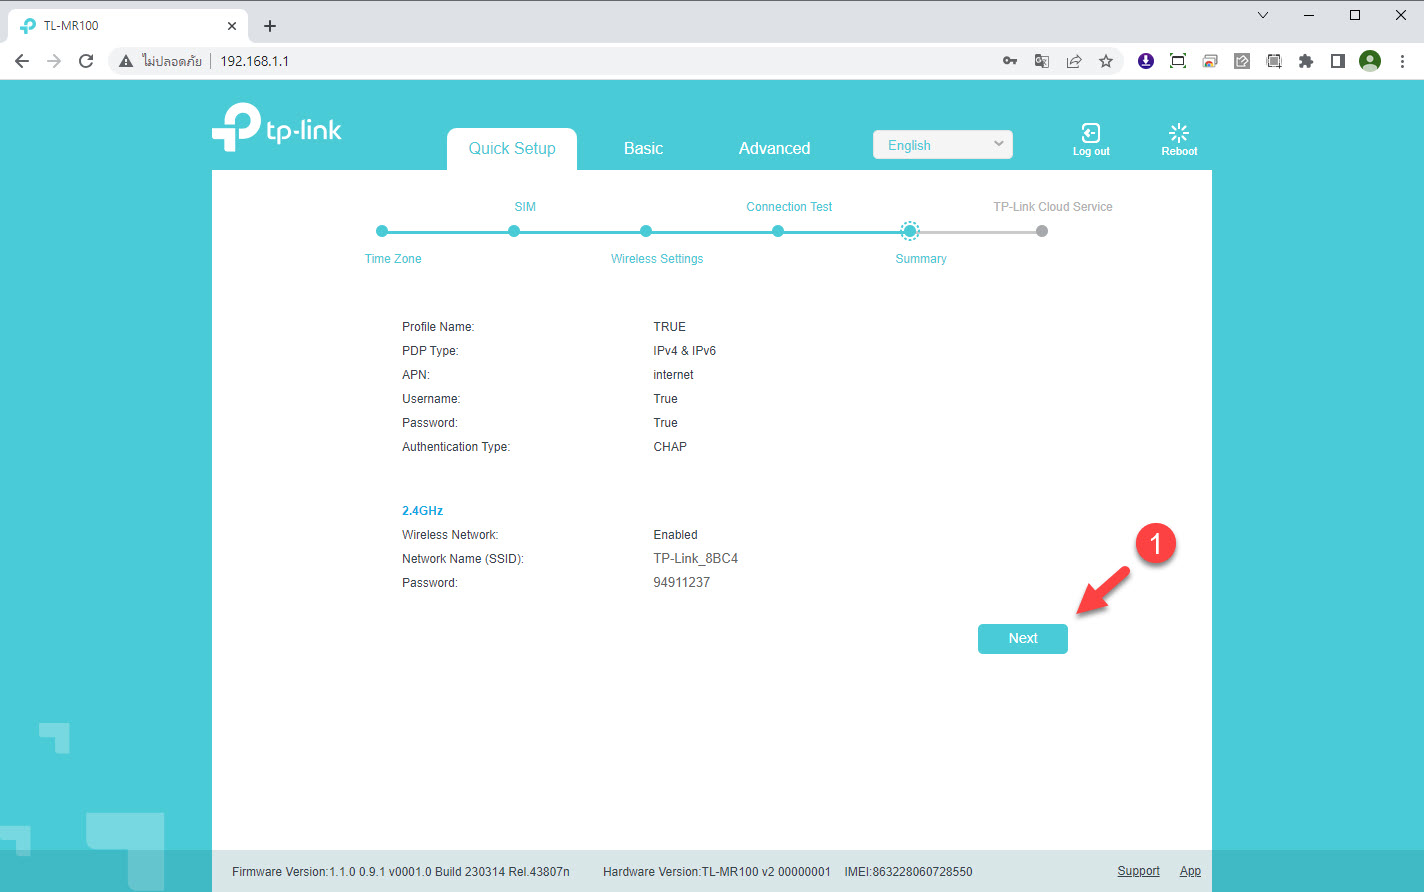Select the TP-Link Cloud Service step marker

1042,231
